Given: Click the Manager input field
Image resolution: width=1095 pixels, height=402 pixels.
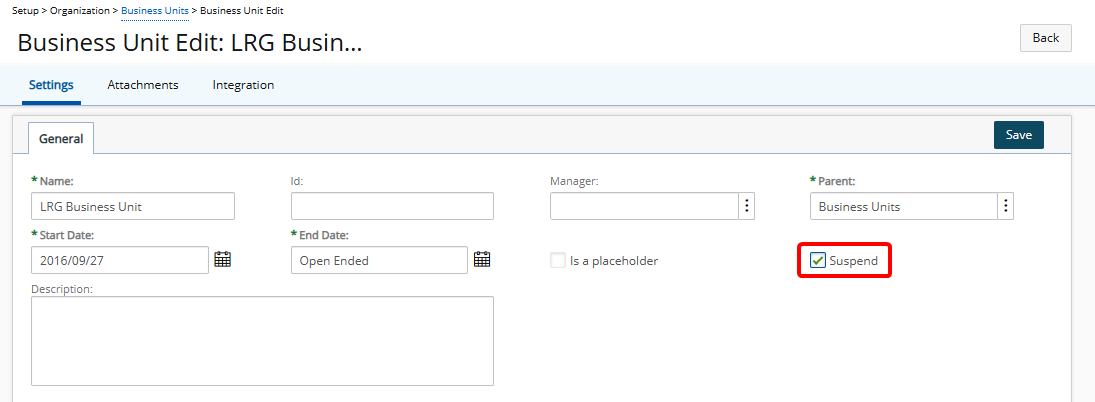Looking at the screenshot, I should pyautogui.click(x=645, y=206).
